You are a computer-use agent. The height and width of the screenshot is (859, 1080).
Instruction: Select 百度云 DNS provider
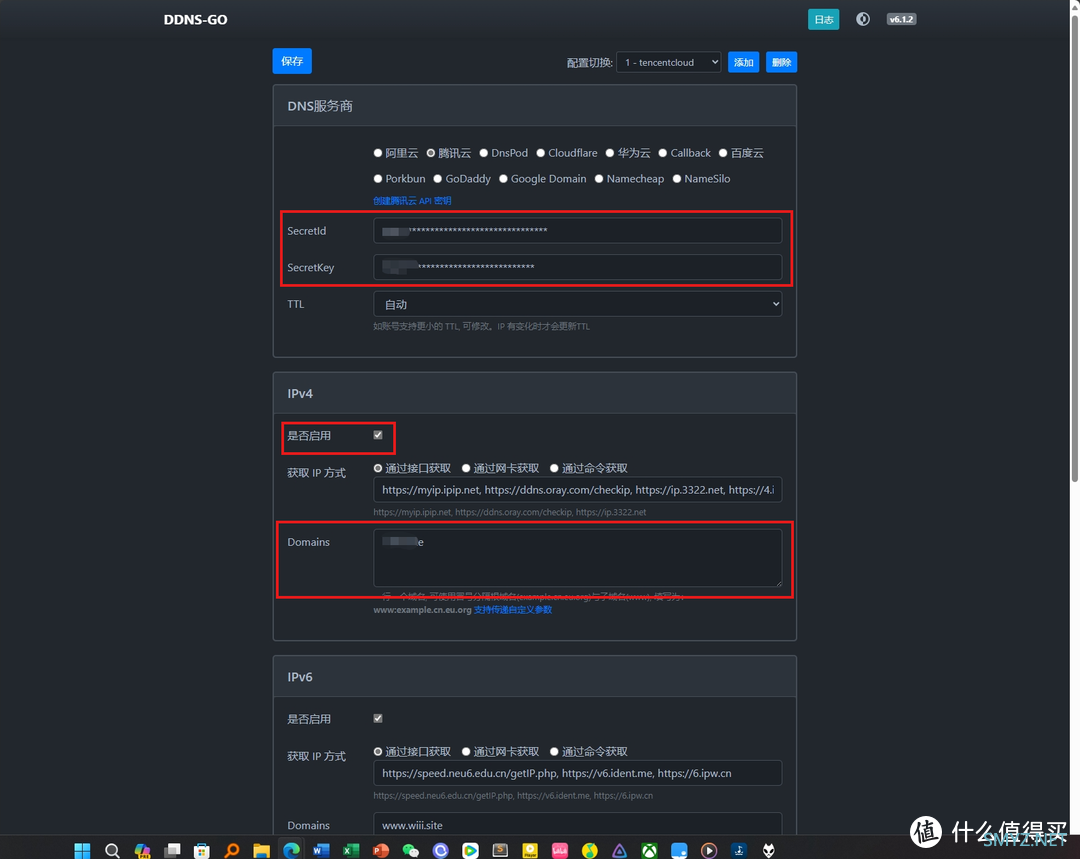[723, 153]
